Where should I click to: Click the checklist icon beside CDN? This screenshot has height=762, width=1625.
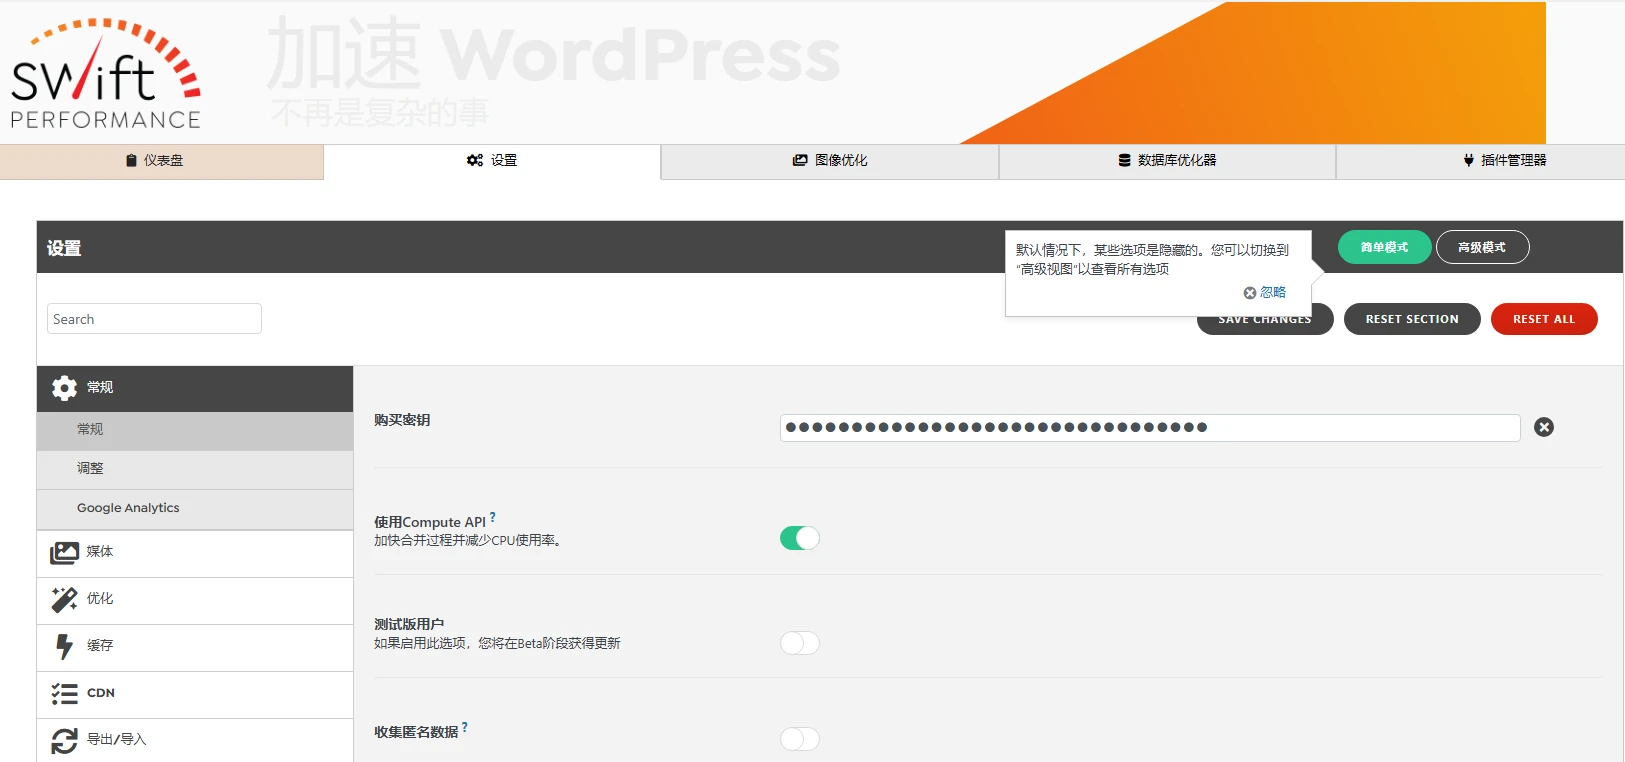coord(64,693)
